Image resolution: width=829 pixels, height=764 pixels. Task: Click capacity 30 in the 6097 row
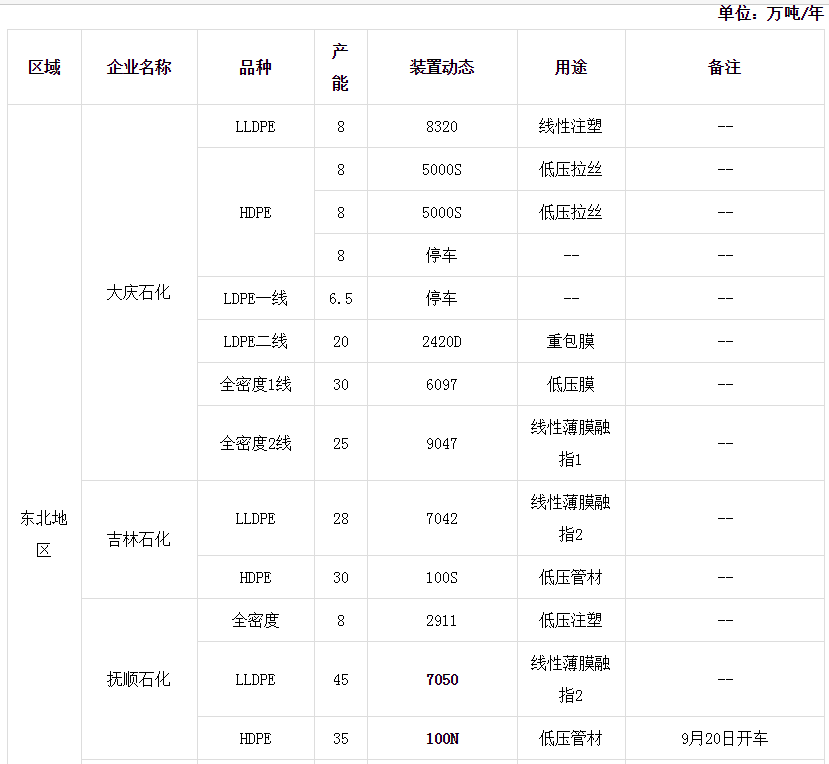click(340, 384)
